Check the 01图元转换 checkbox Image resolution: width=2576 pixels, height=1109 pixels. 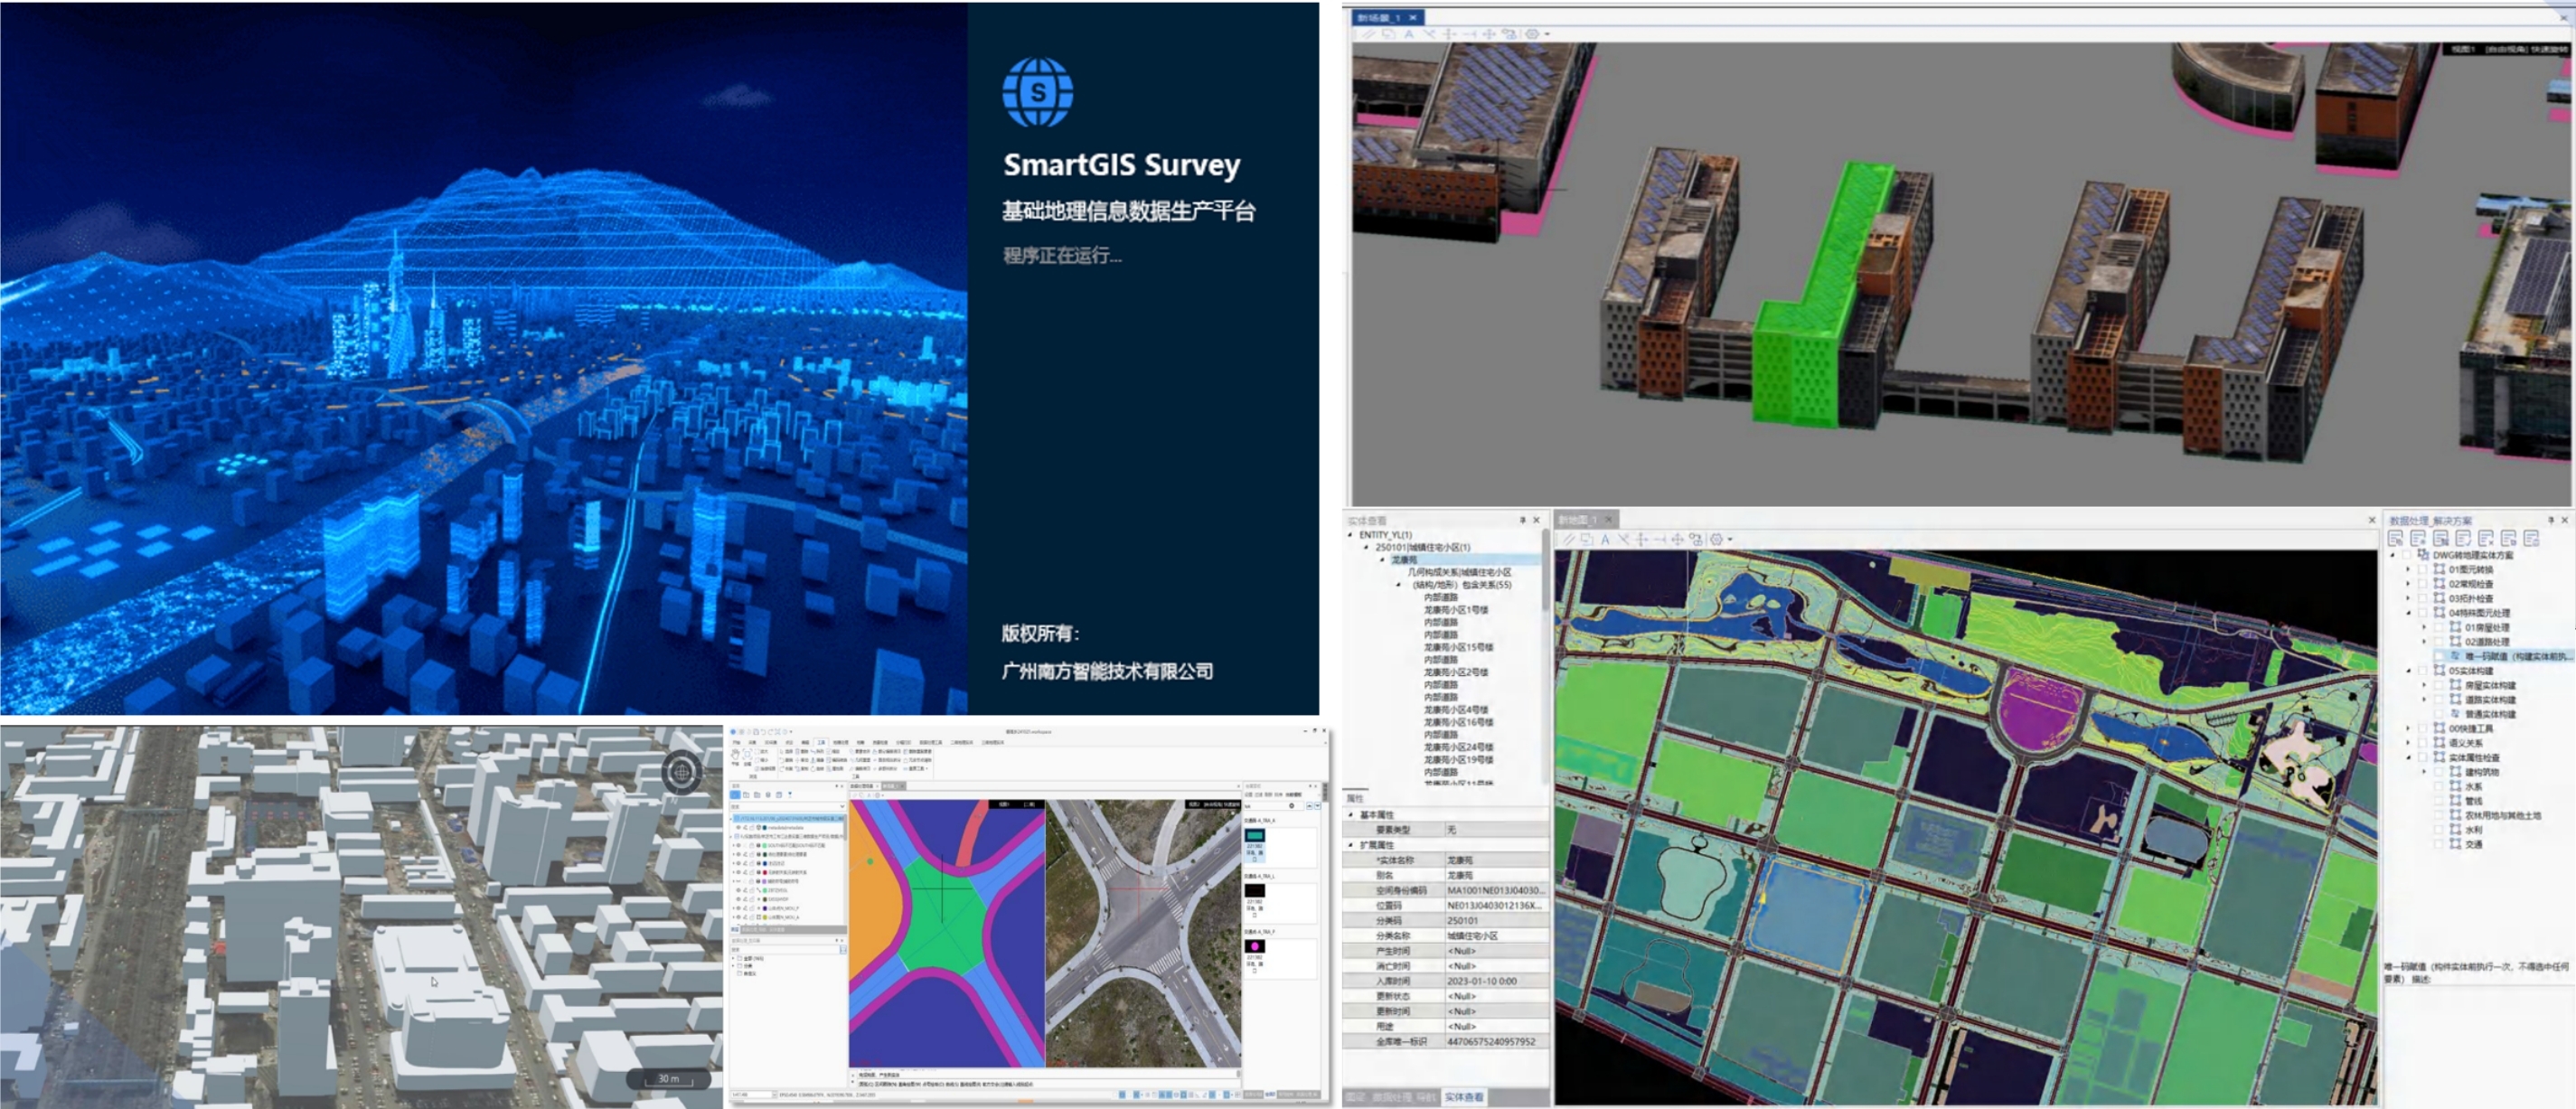pos(2422,569)
